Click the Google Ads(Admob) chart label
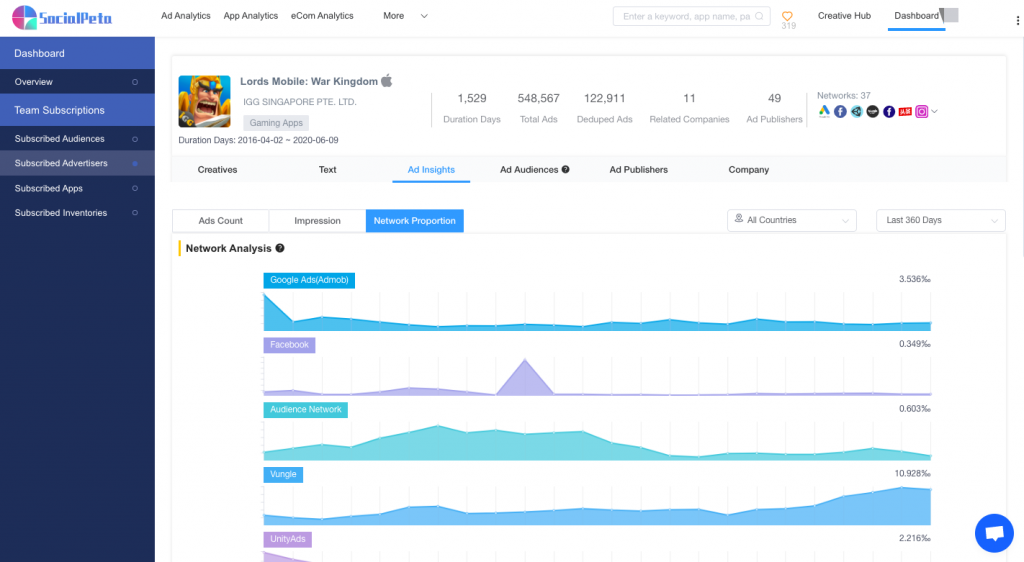This screenshot has height=562, width=1024. pos(309,280)
